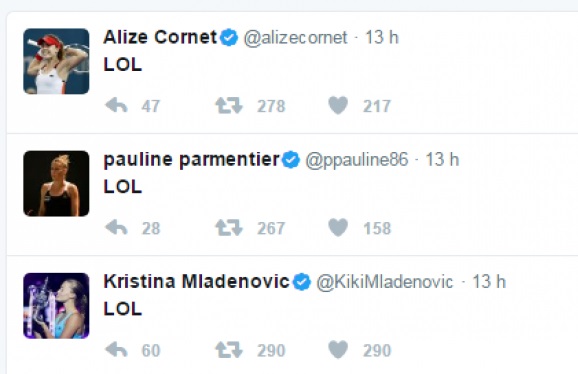The width and height of the screenshot is (578, 374).
Task: Open pauline parmentier's avatar photo
Action: (x=56, y=183)
